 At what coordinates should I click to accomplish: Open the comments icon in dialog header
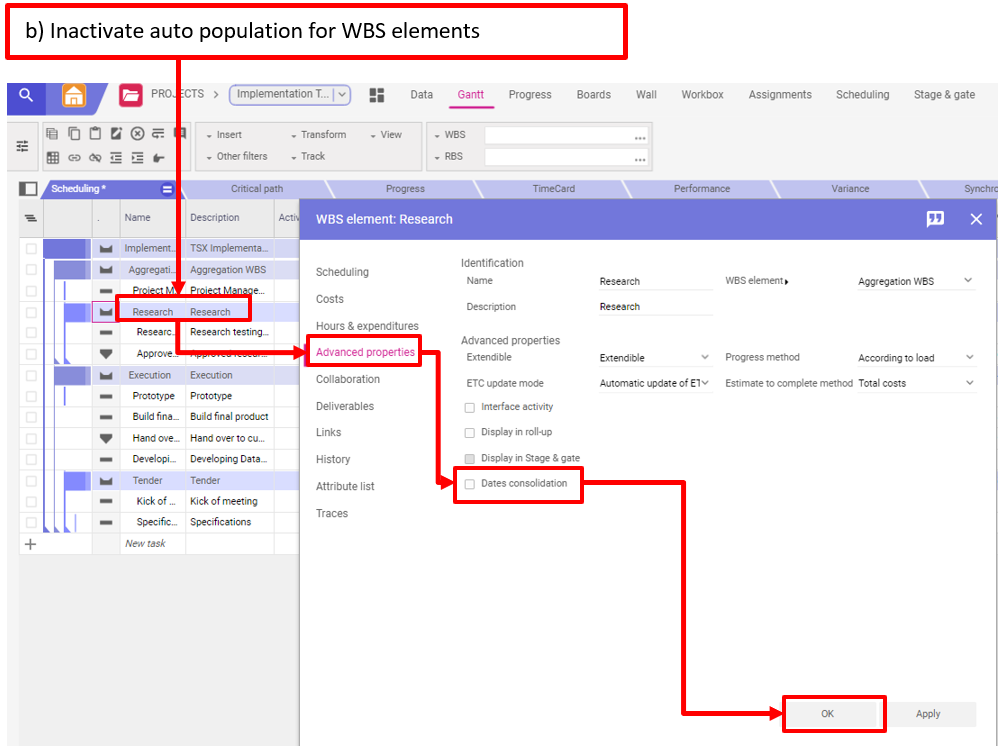coord(935,219)
